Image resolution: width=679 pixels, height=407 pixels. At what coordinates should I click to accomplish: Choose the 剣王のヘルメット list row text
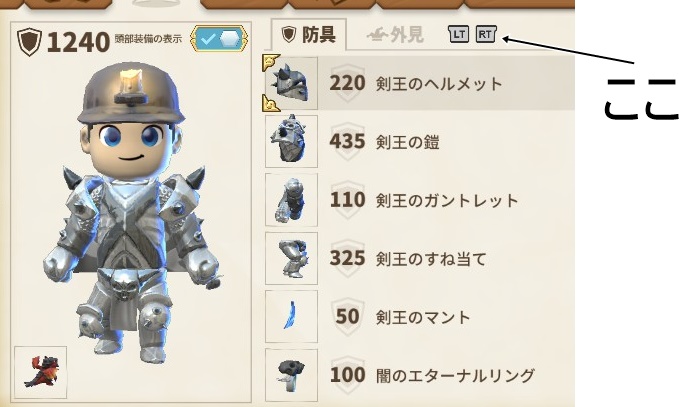coord(439,83)
